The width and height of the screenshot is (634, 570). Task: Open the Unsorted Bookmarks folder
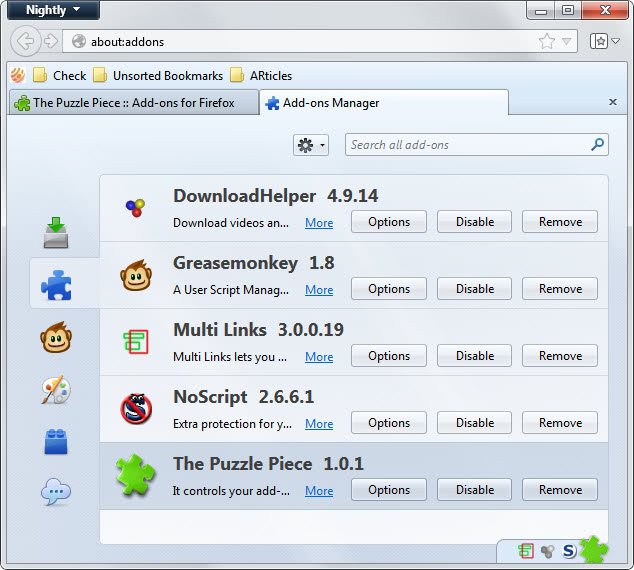point(158,76)
